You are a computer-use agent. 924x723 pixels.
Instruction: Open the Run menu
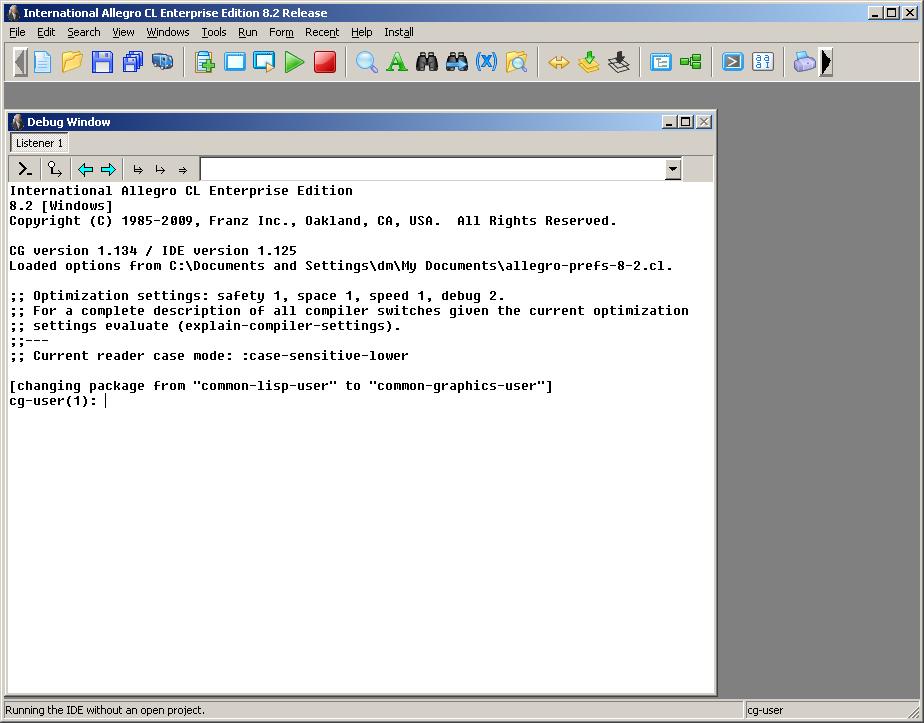[x=248, y=32]
